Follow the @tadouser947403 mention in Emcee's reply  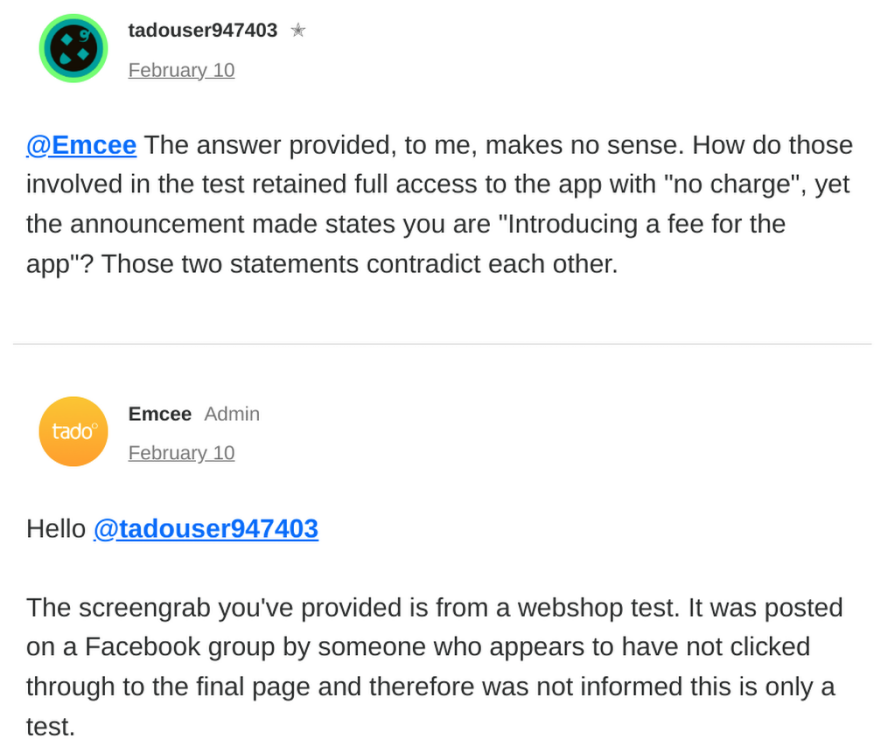pyautogui.click(x=206, y=529)
